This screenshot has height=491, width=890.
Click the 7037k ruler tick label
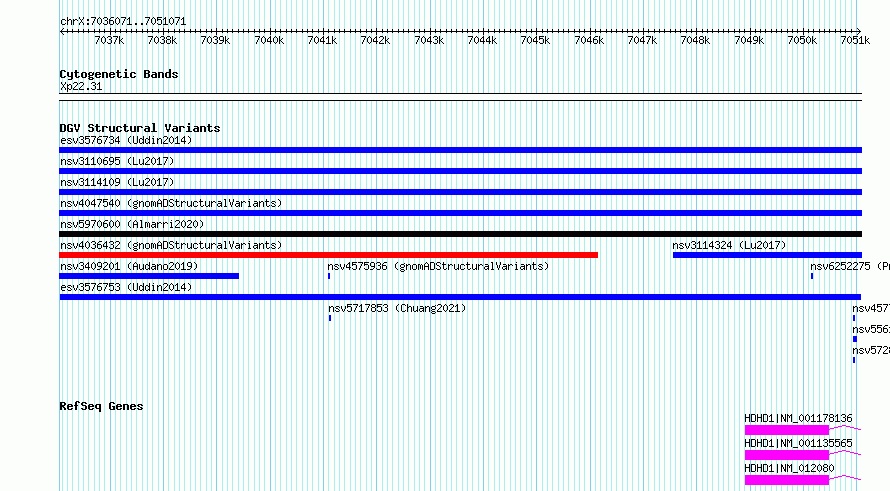pyautogui.click(x=109, y=40)
